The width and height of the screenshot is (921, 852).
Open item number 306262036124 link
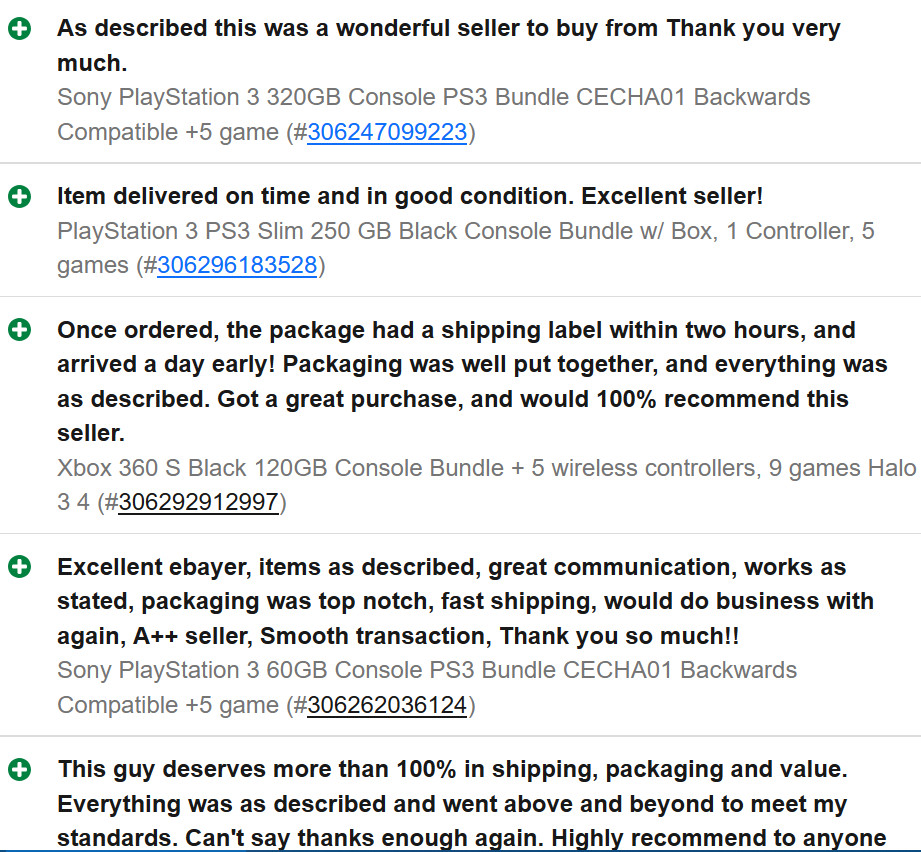387,705
